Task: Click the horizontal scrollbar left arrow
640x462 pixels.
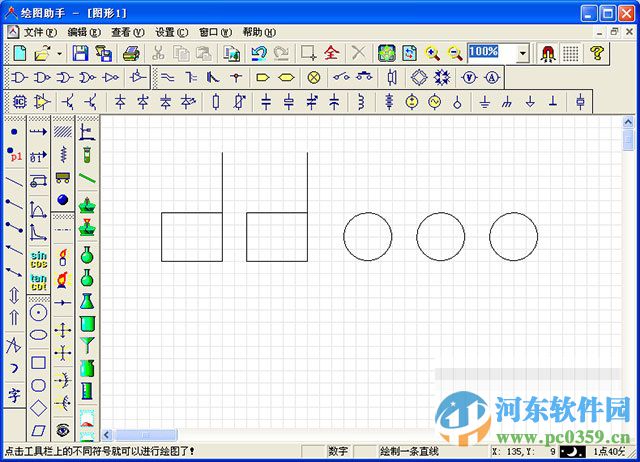Action: pyautogui.click(x=107, y=435)
